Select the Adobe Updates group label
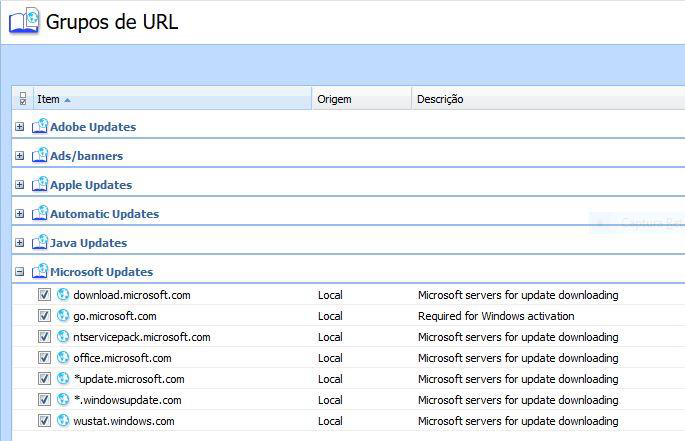Image resolution: width=685 pixels, height=441 pixels. click(93, 127)
